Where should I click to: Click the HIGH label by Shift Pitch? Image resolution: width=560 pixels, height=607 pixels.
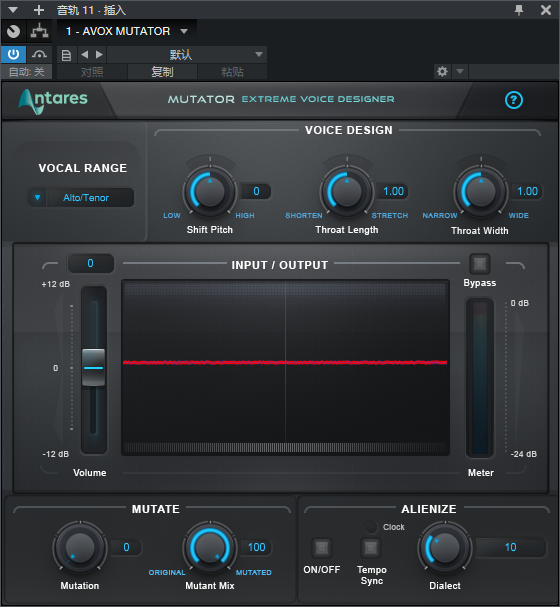(x=245, y=216)
